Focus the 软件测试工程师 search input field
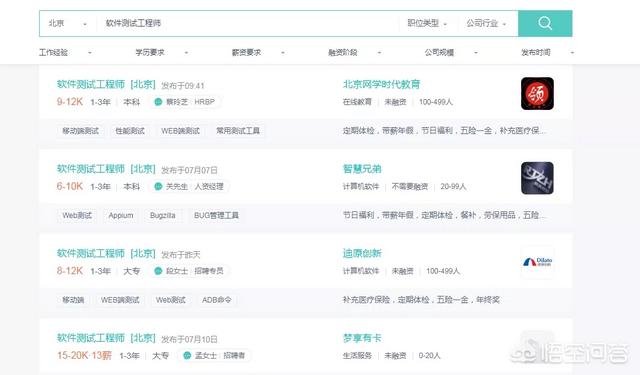The height and width of the screenshot is (375, 640). coord(249,23)
